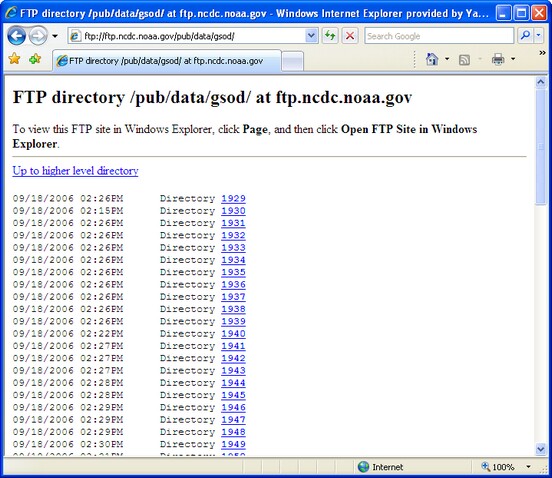The width and height of the screenshot is (552, 478).
Task: Click the Back navigation arrow
Action: (16, 36)
